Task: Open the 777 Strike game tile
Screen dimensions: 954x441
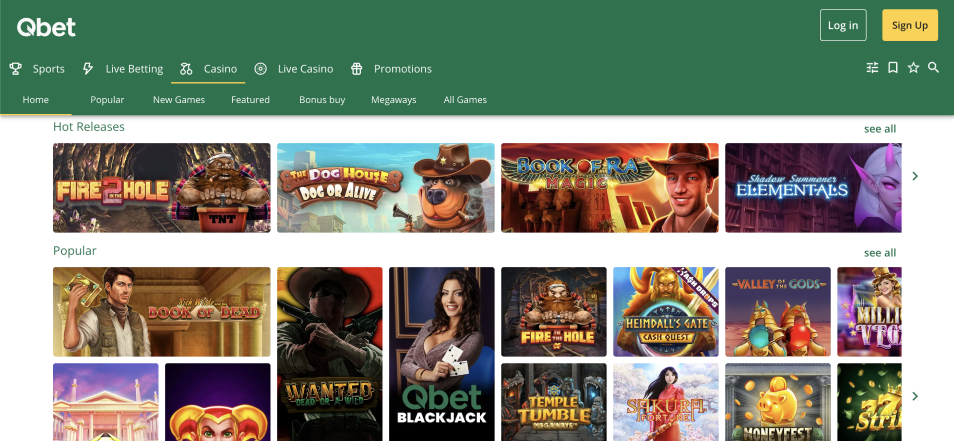Action: coord(869,402)
